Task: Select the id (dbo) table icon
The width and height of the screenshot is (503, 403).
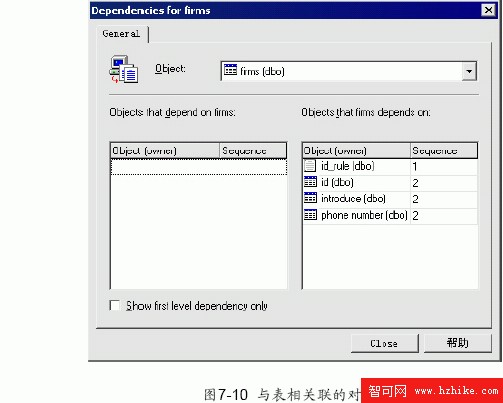Action: (x=310, y=182)
